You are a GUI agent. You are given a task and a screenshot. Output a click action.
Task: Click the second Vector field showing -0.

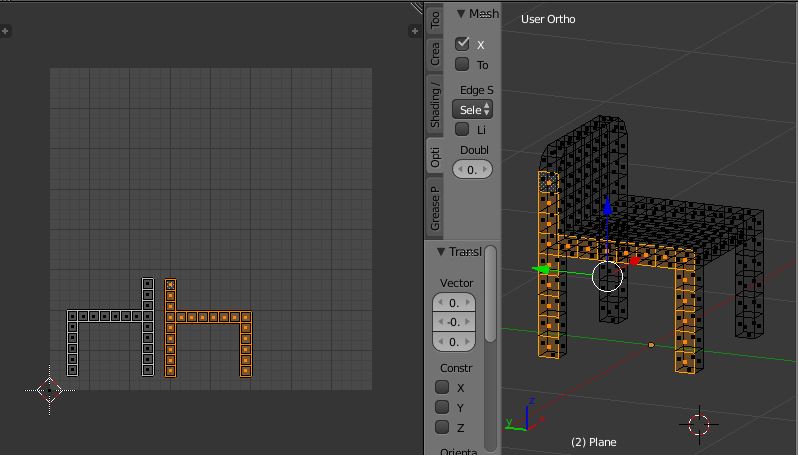[x=454, y=322]
